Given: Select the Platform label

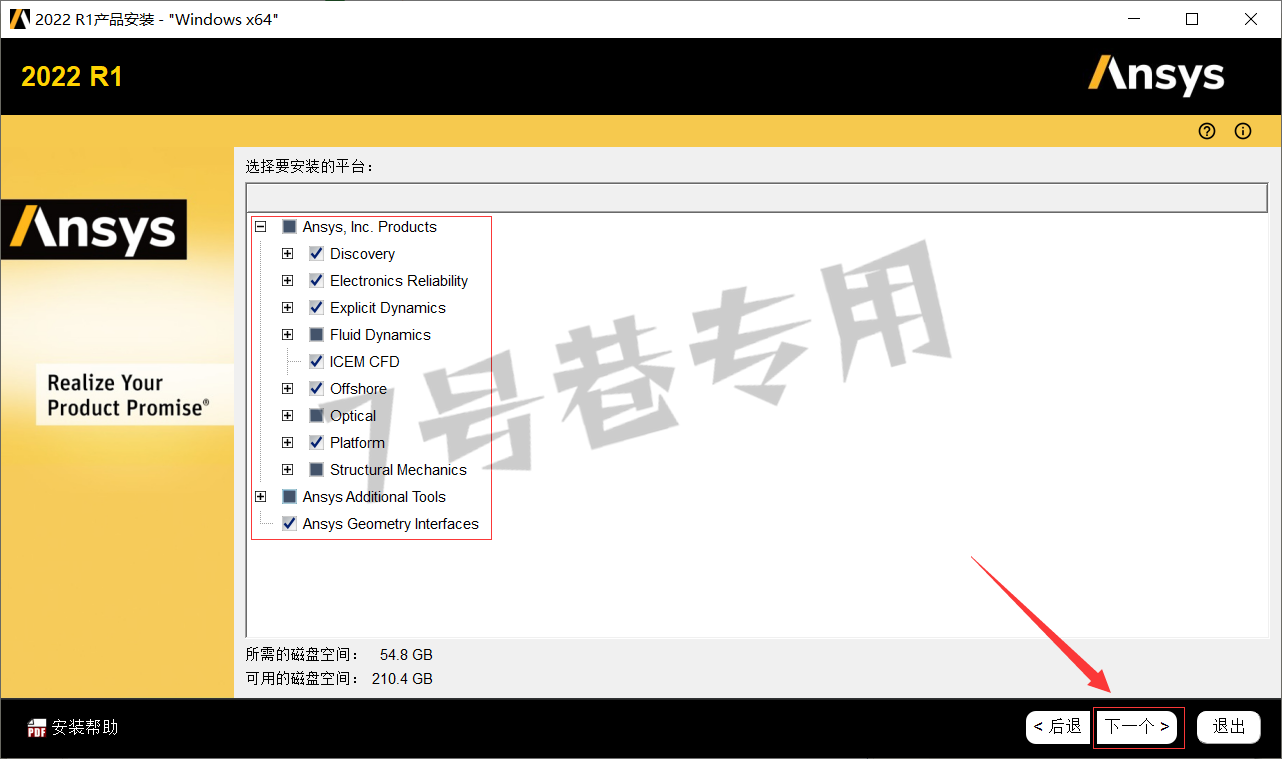Looking at the screenshot, I should 357,443.
